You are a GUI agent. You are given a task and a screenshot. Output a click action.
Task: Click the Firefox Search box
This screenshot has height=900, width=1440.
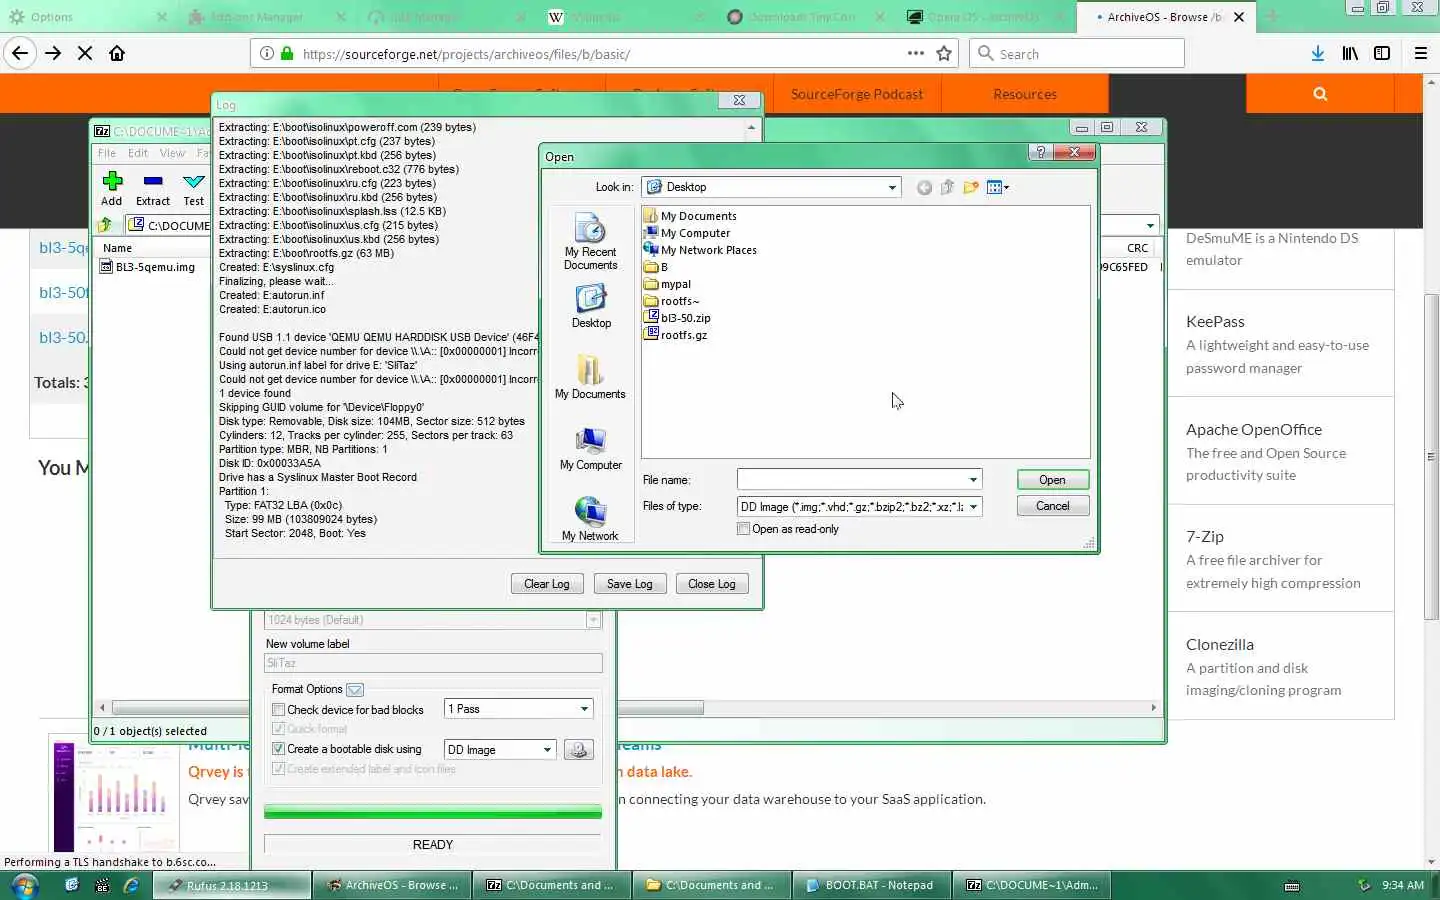click(1077, 53)
